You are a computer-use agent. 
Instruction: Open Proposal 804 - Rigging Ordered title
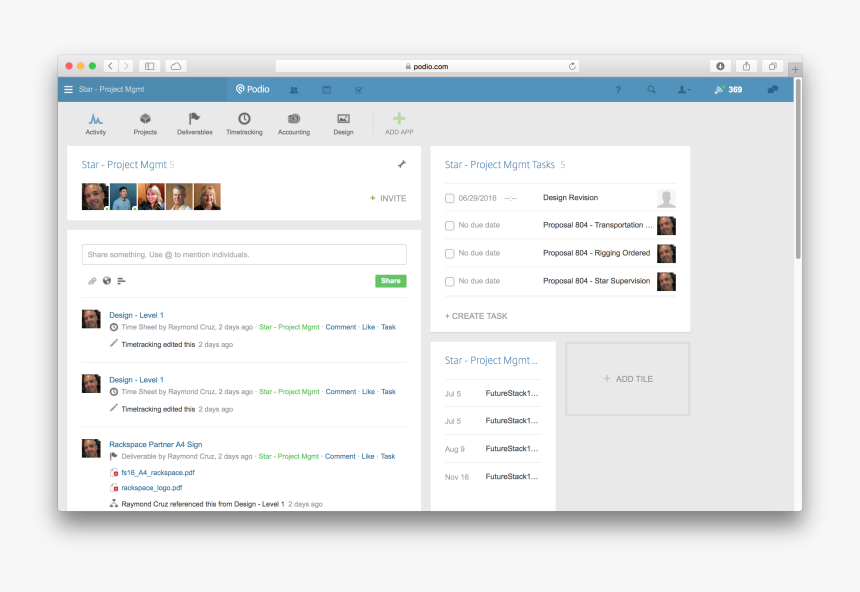tap(596, 253)
